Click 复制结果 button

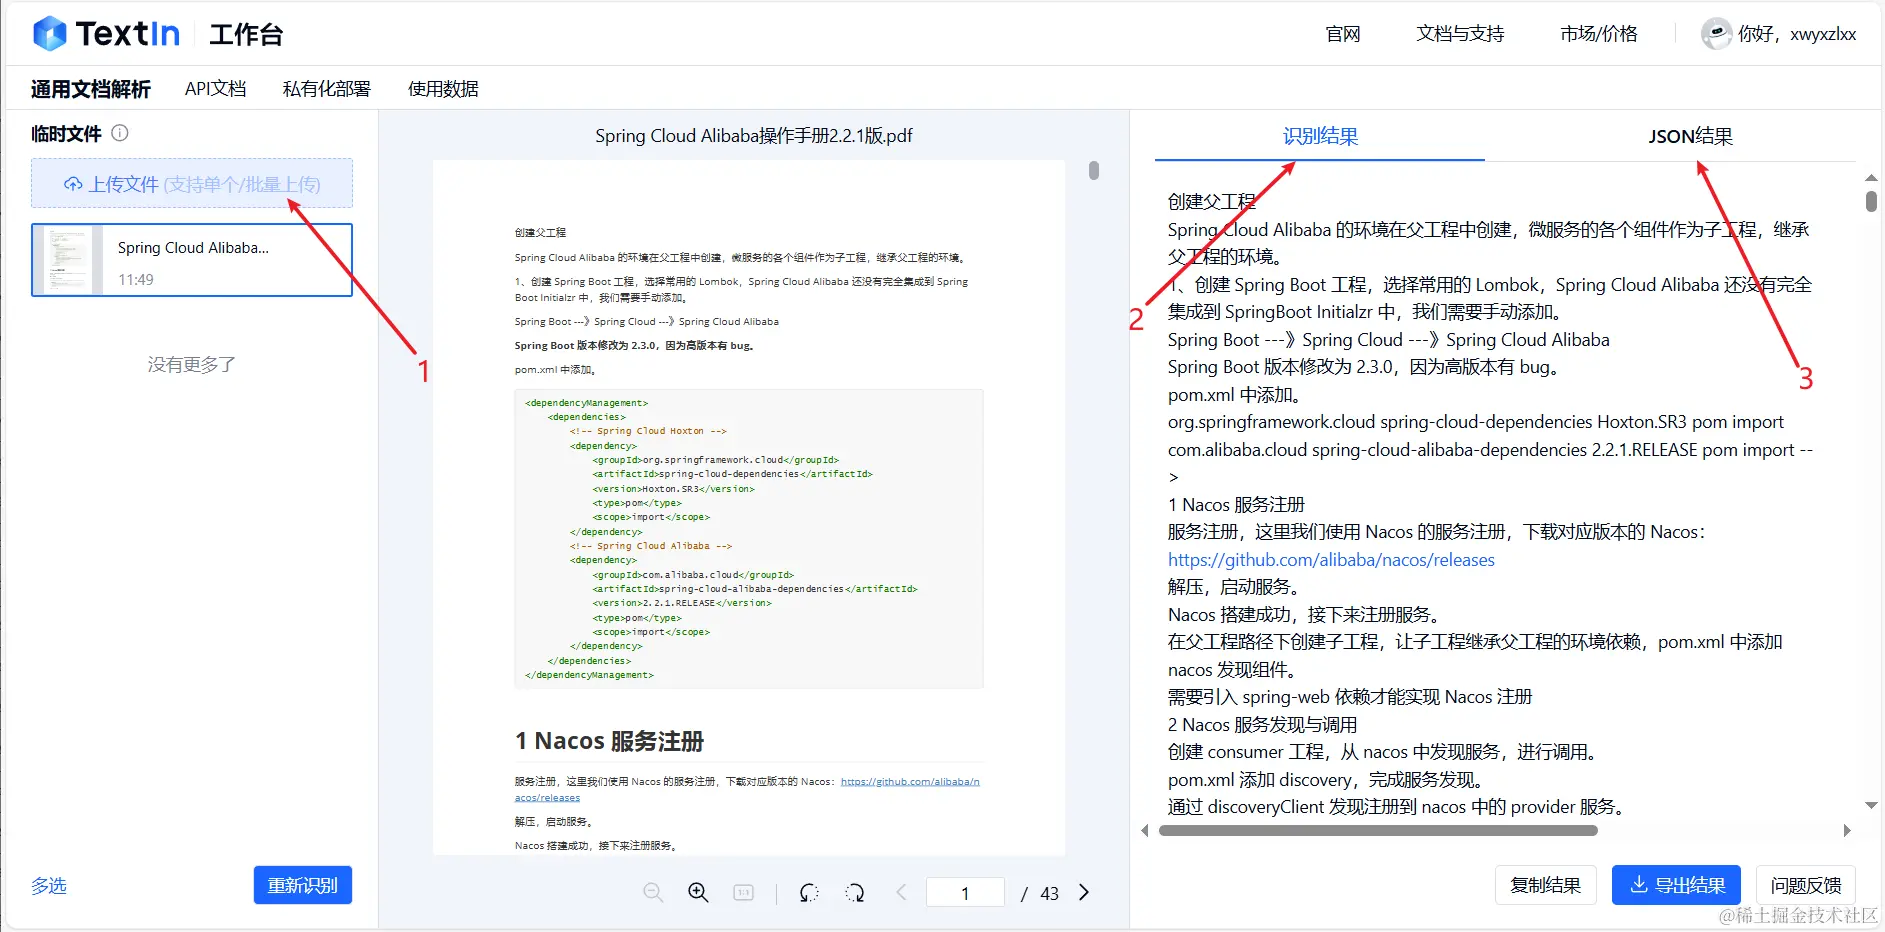[1546, 885]
